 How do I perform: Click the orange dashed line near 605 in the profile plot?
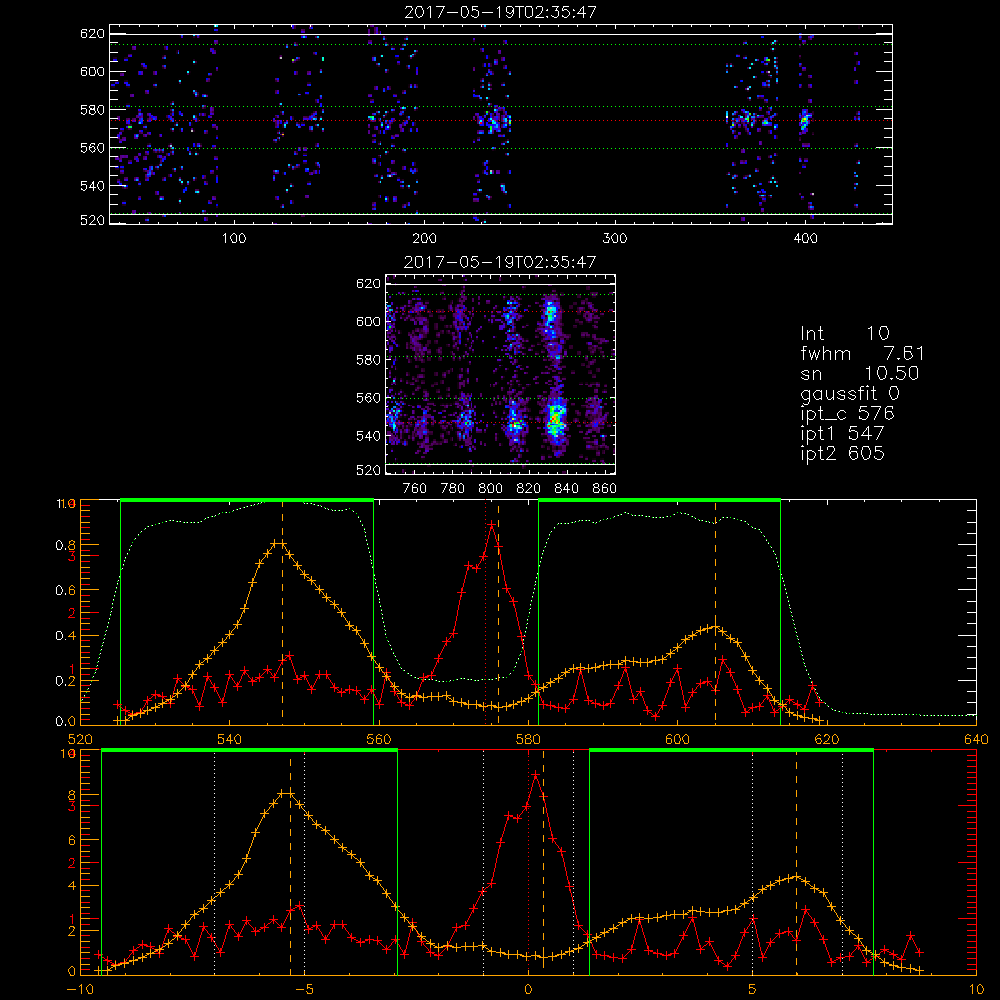click(x=715, y=613)
